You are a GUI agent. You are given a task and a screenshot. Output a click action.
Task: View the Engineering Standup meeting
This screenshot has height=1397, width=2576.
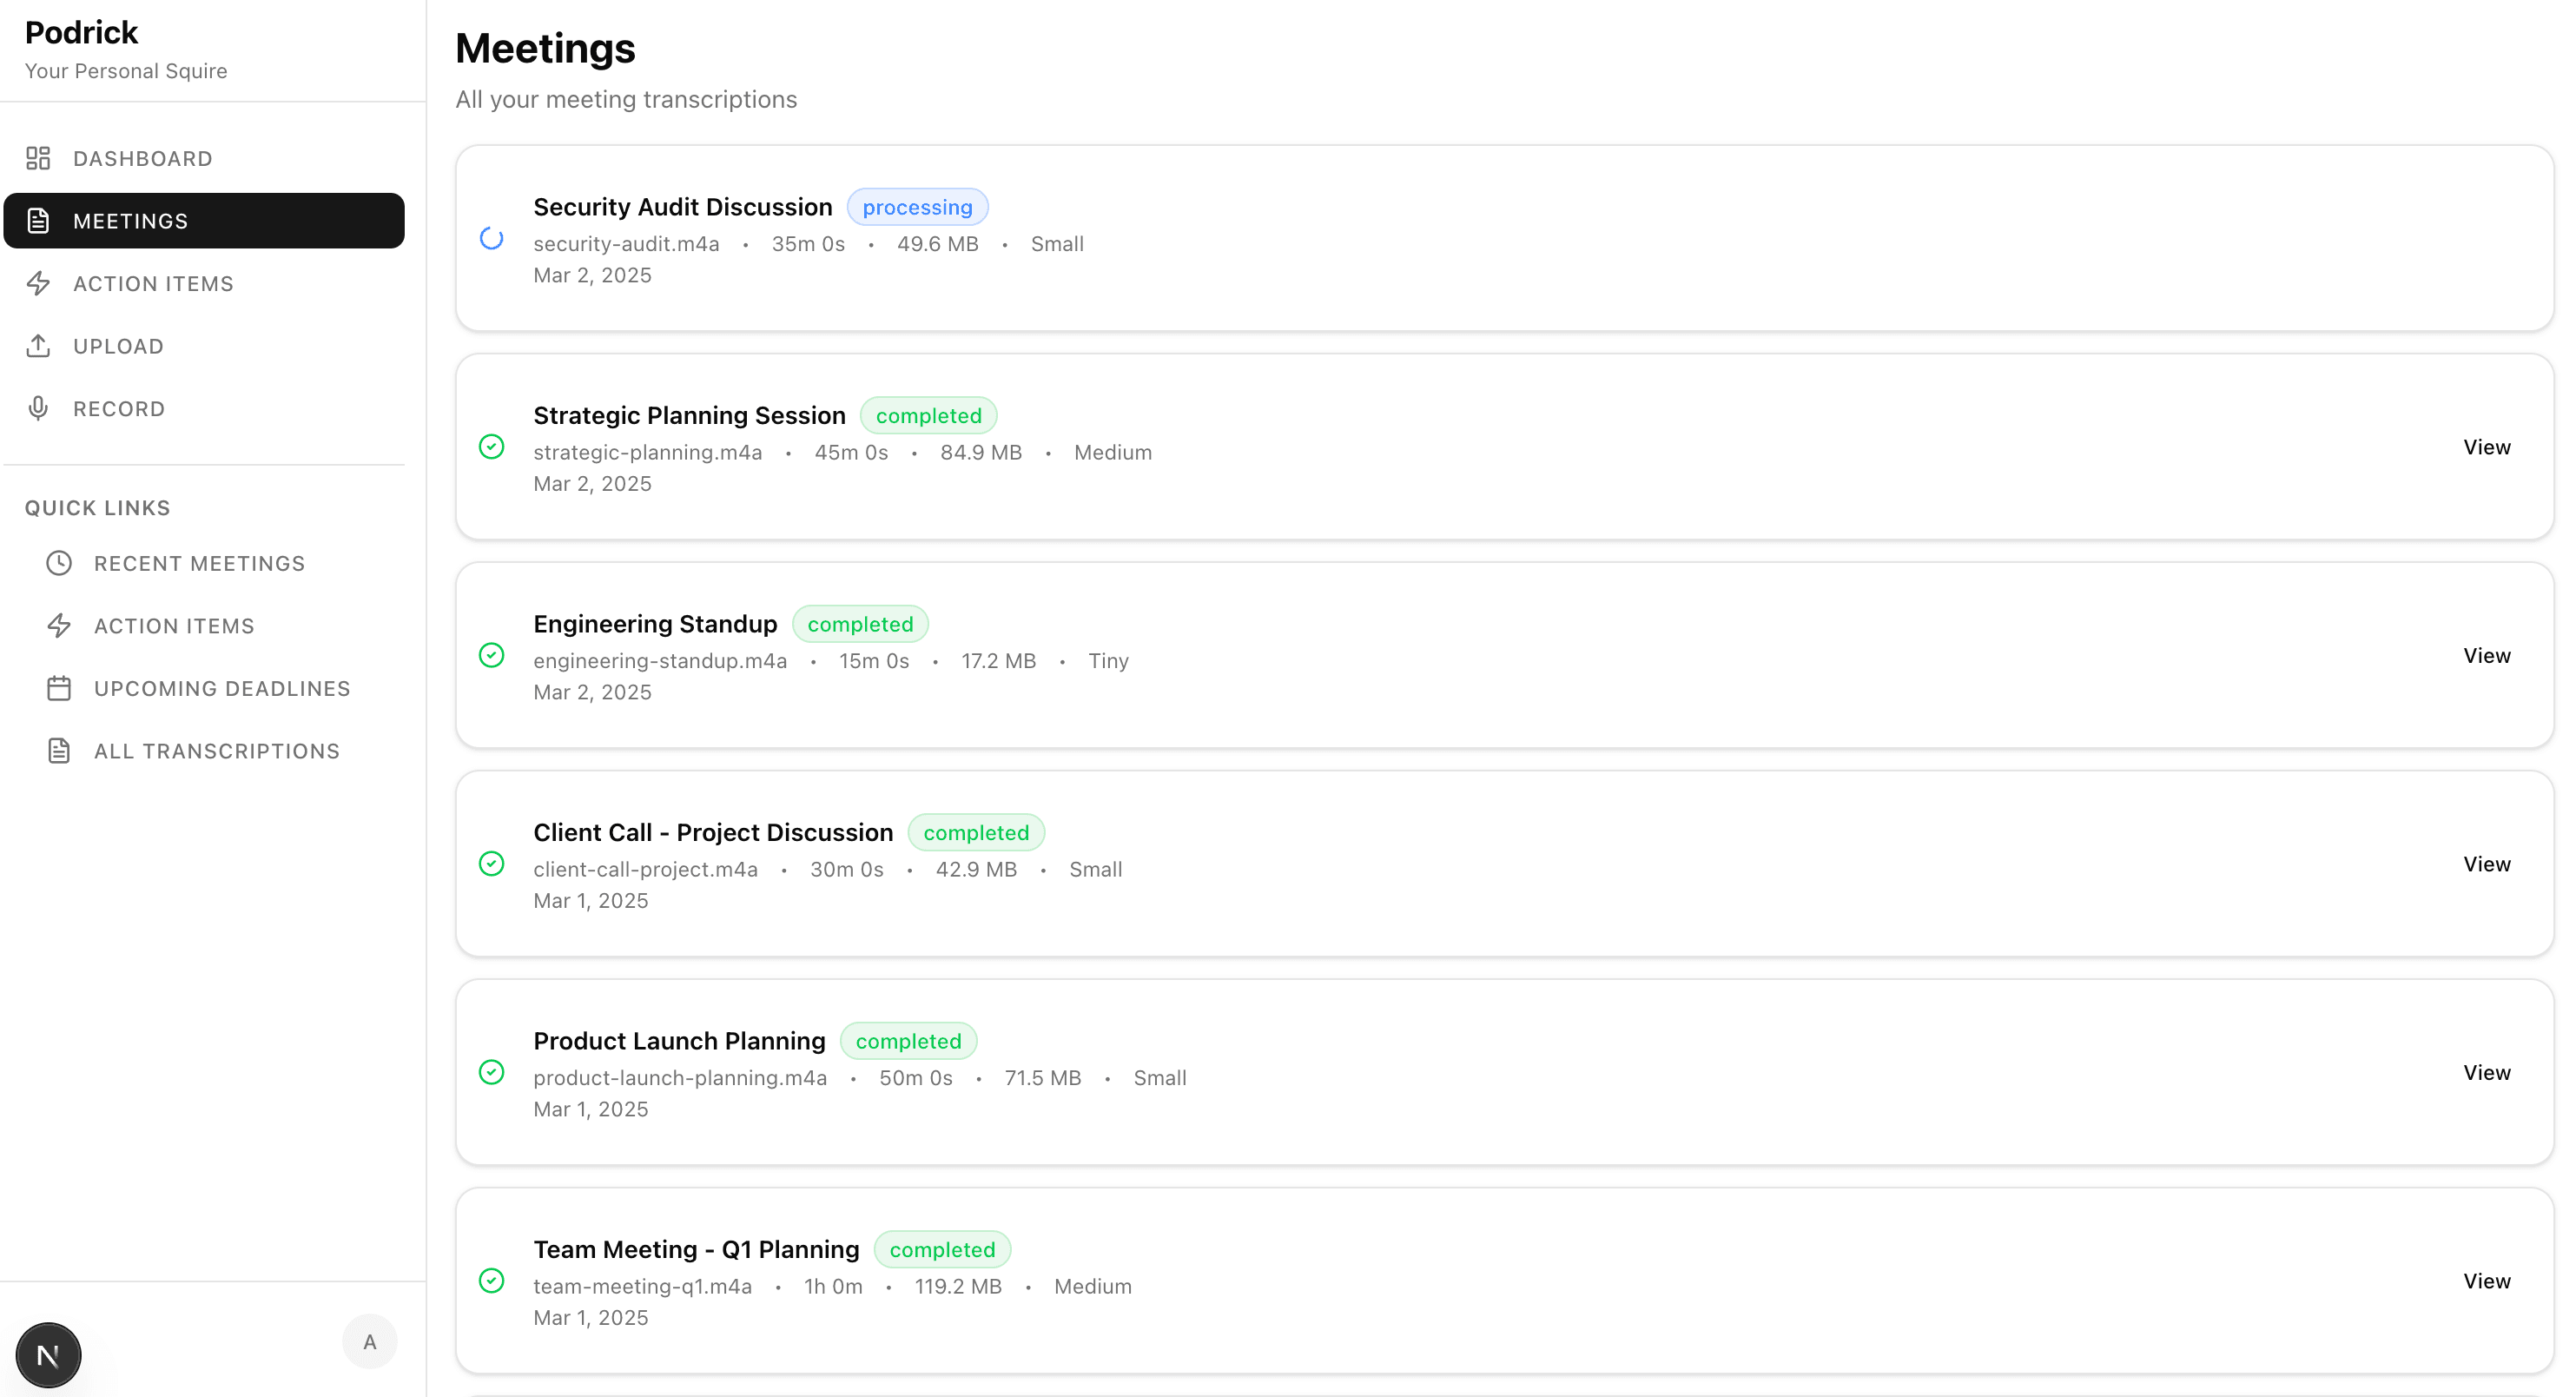click(2486, 656)
